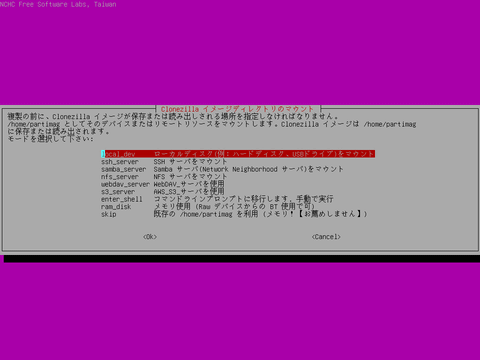Image resolution: width=480 pixels, height=360 pixels.
Task: Click the AWS_S3_サーバを使用 description
Action: pos(189,192)
